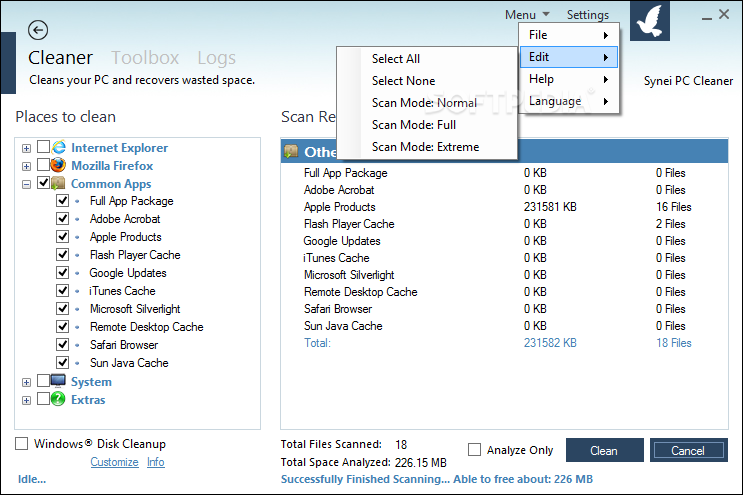Open the Info link
Viewport: 743px width, 495px height.
tap(155, 462)
